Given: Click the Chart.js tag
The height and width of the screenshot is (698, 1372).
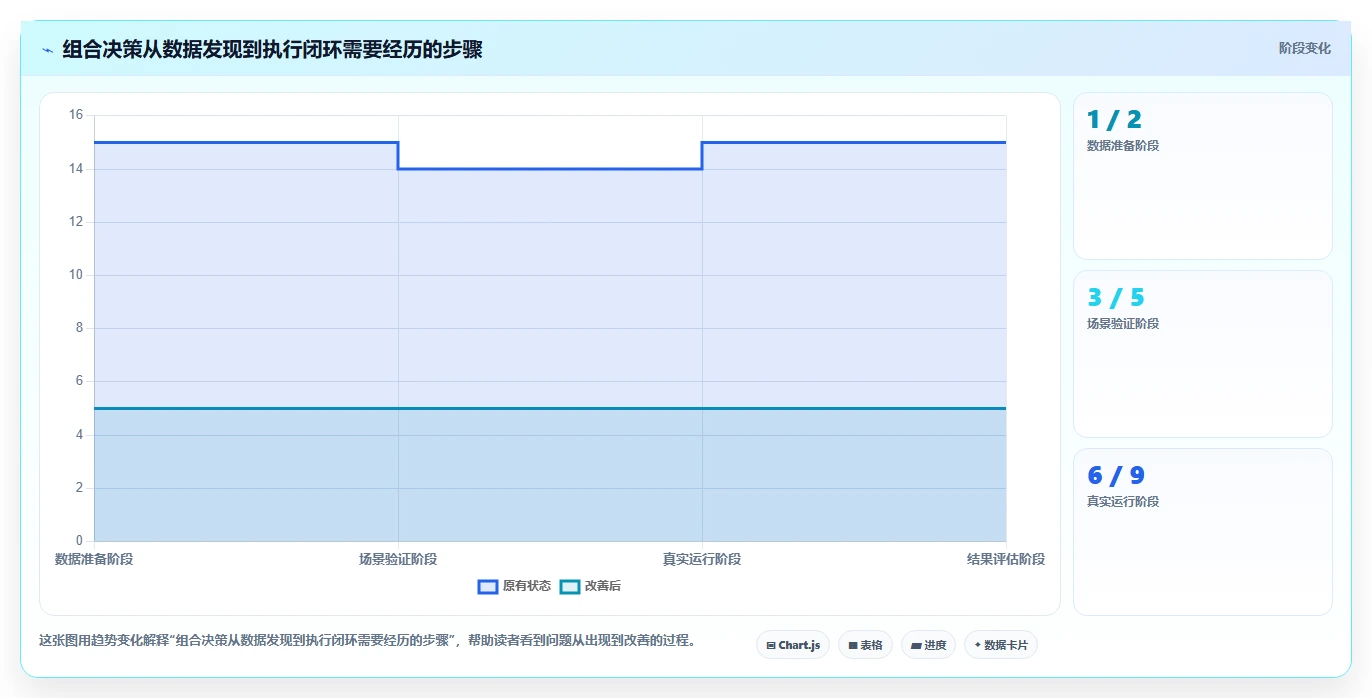Looking at the screenshot, I should [793, 645].
